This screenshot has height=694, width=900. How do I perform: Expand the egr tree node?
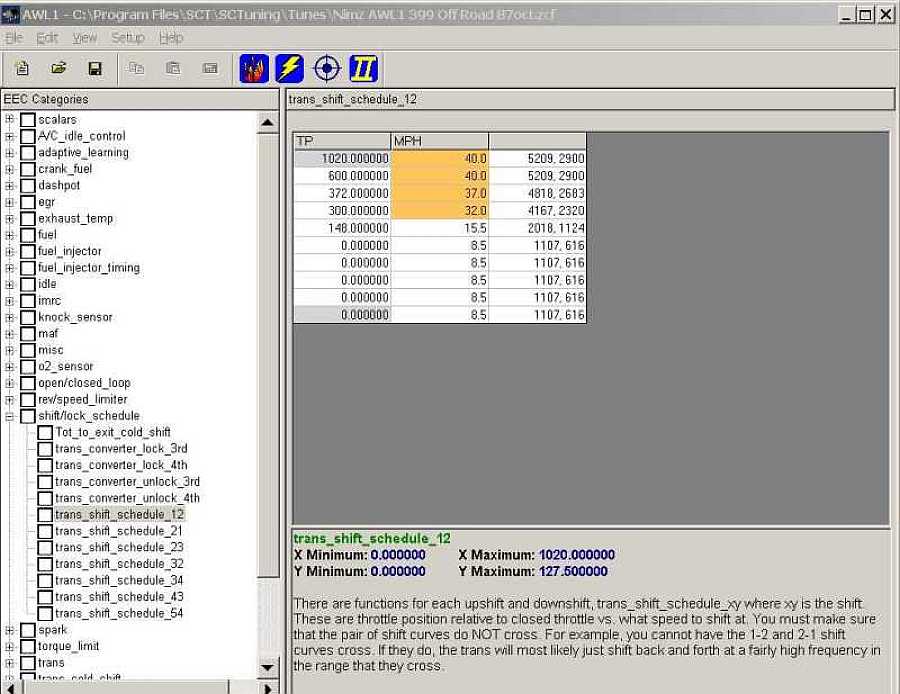9,202
